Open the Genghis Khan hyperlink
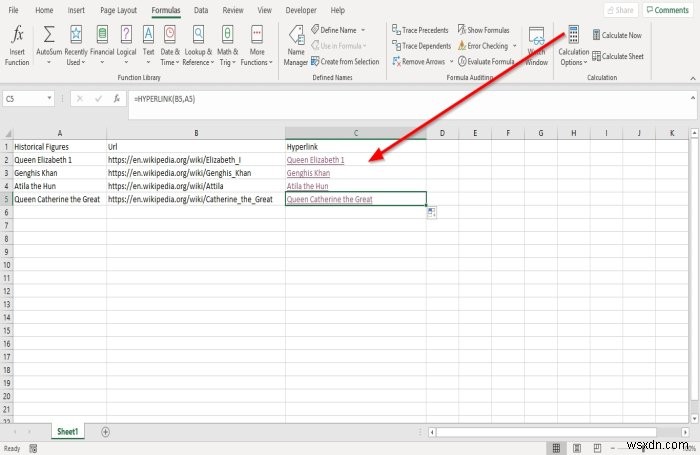 [308, 173]
